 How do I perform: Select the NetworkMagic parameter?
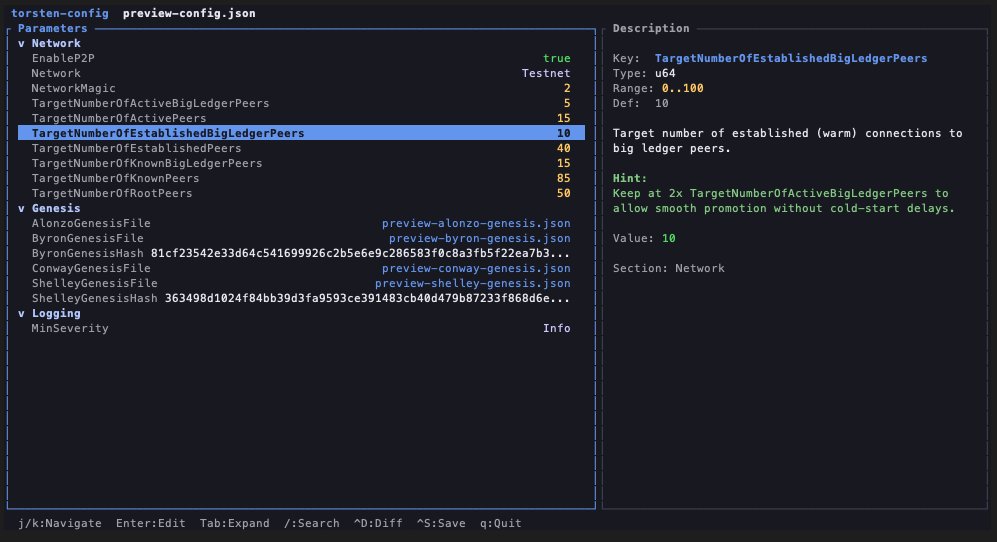[x=301, y=88]
